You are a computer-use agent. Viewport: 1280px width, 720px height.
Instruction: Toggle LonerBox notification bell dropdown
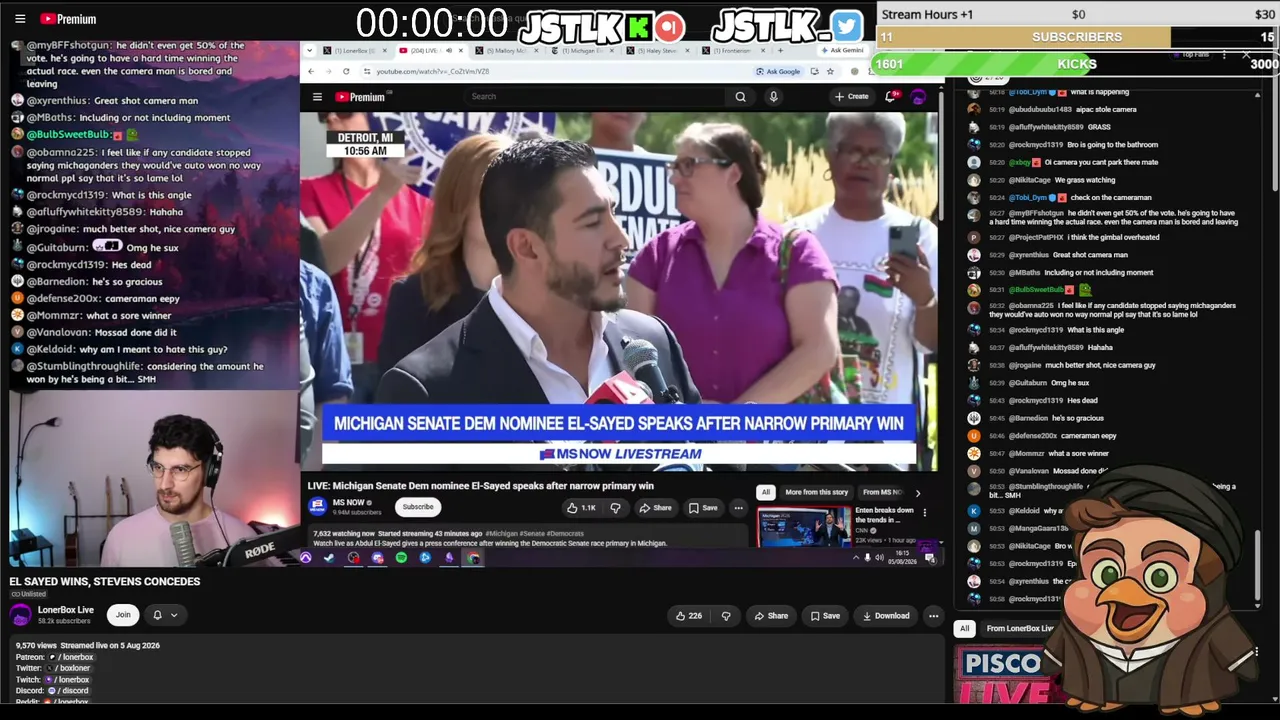pos(164,615)
